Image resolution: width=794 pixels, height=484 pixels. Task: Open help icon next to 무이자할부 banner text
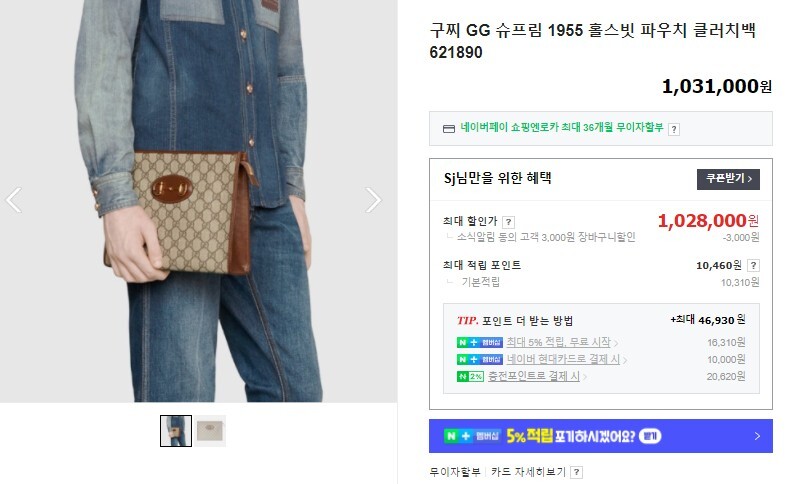[673, 129]
